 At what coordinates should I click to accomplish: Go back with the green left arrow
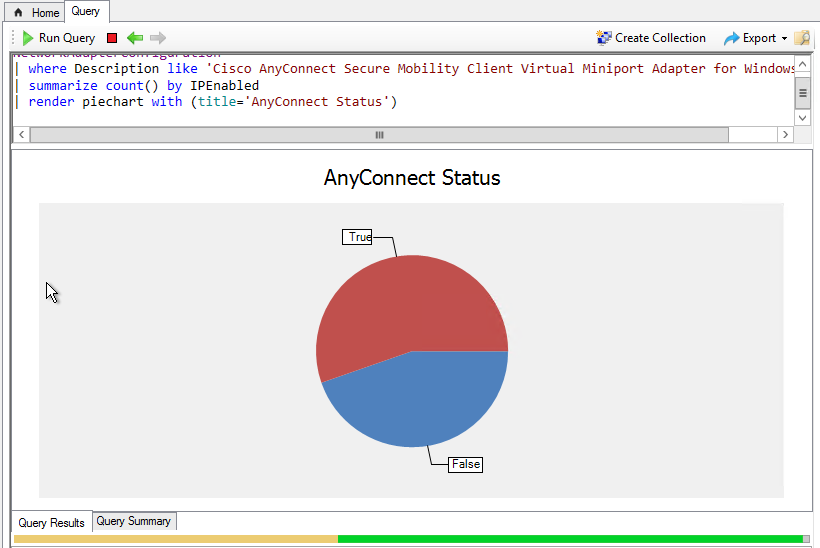click(135, 38)
